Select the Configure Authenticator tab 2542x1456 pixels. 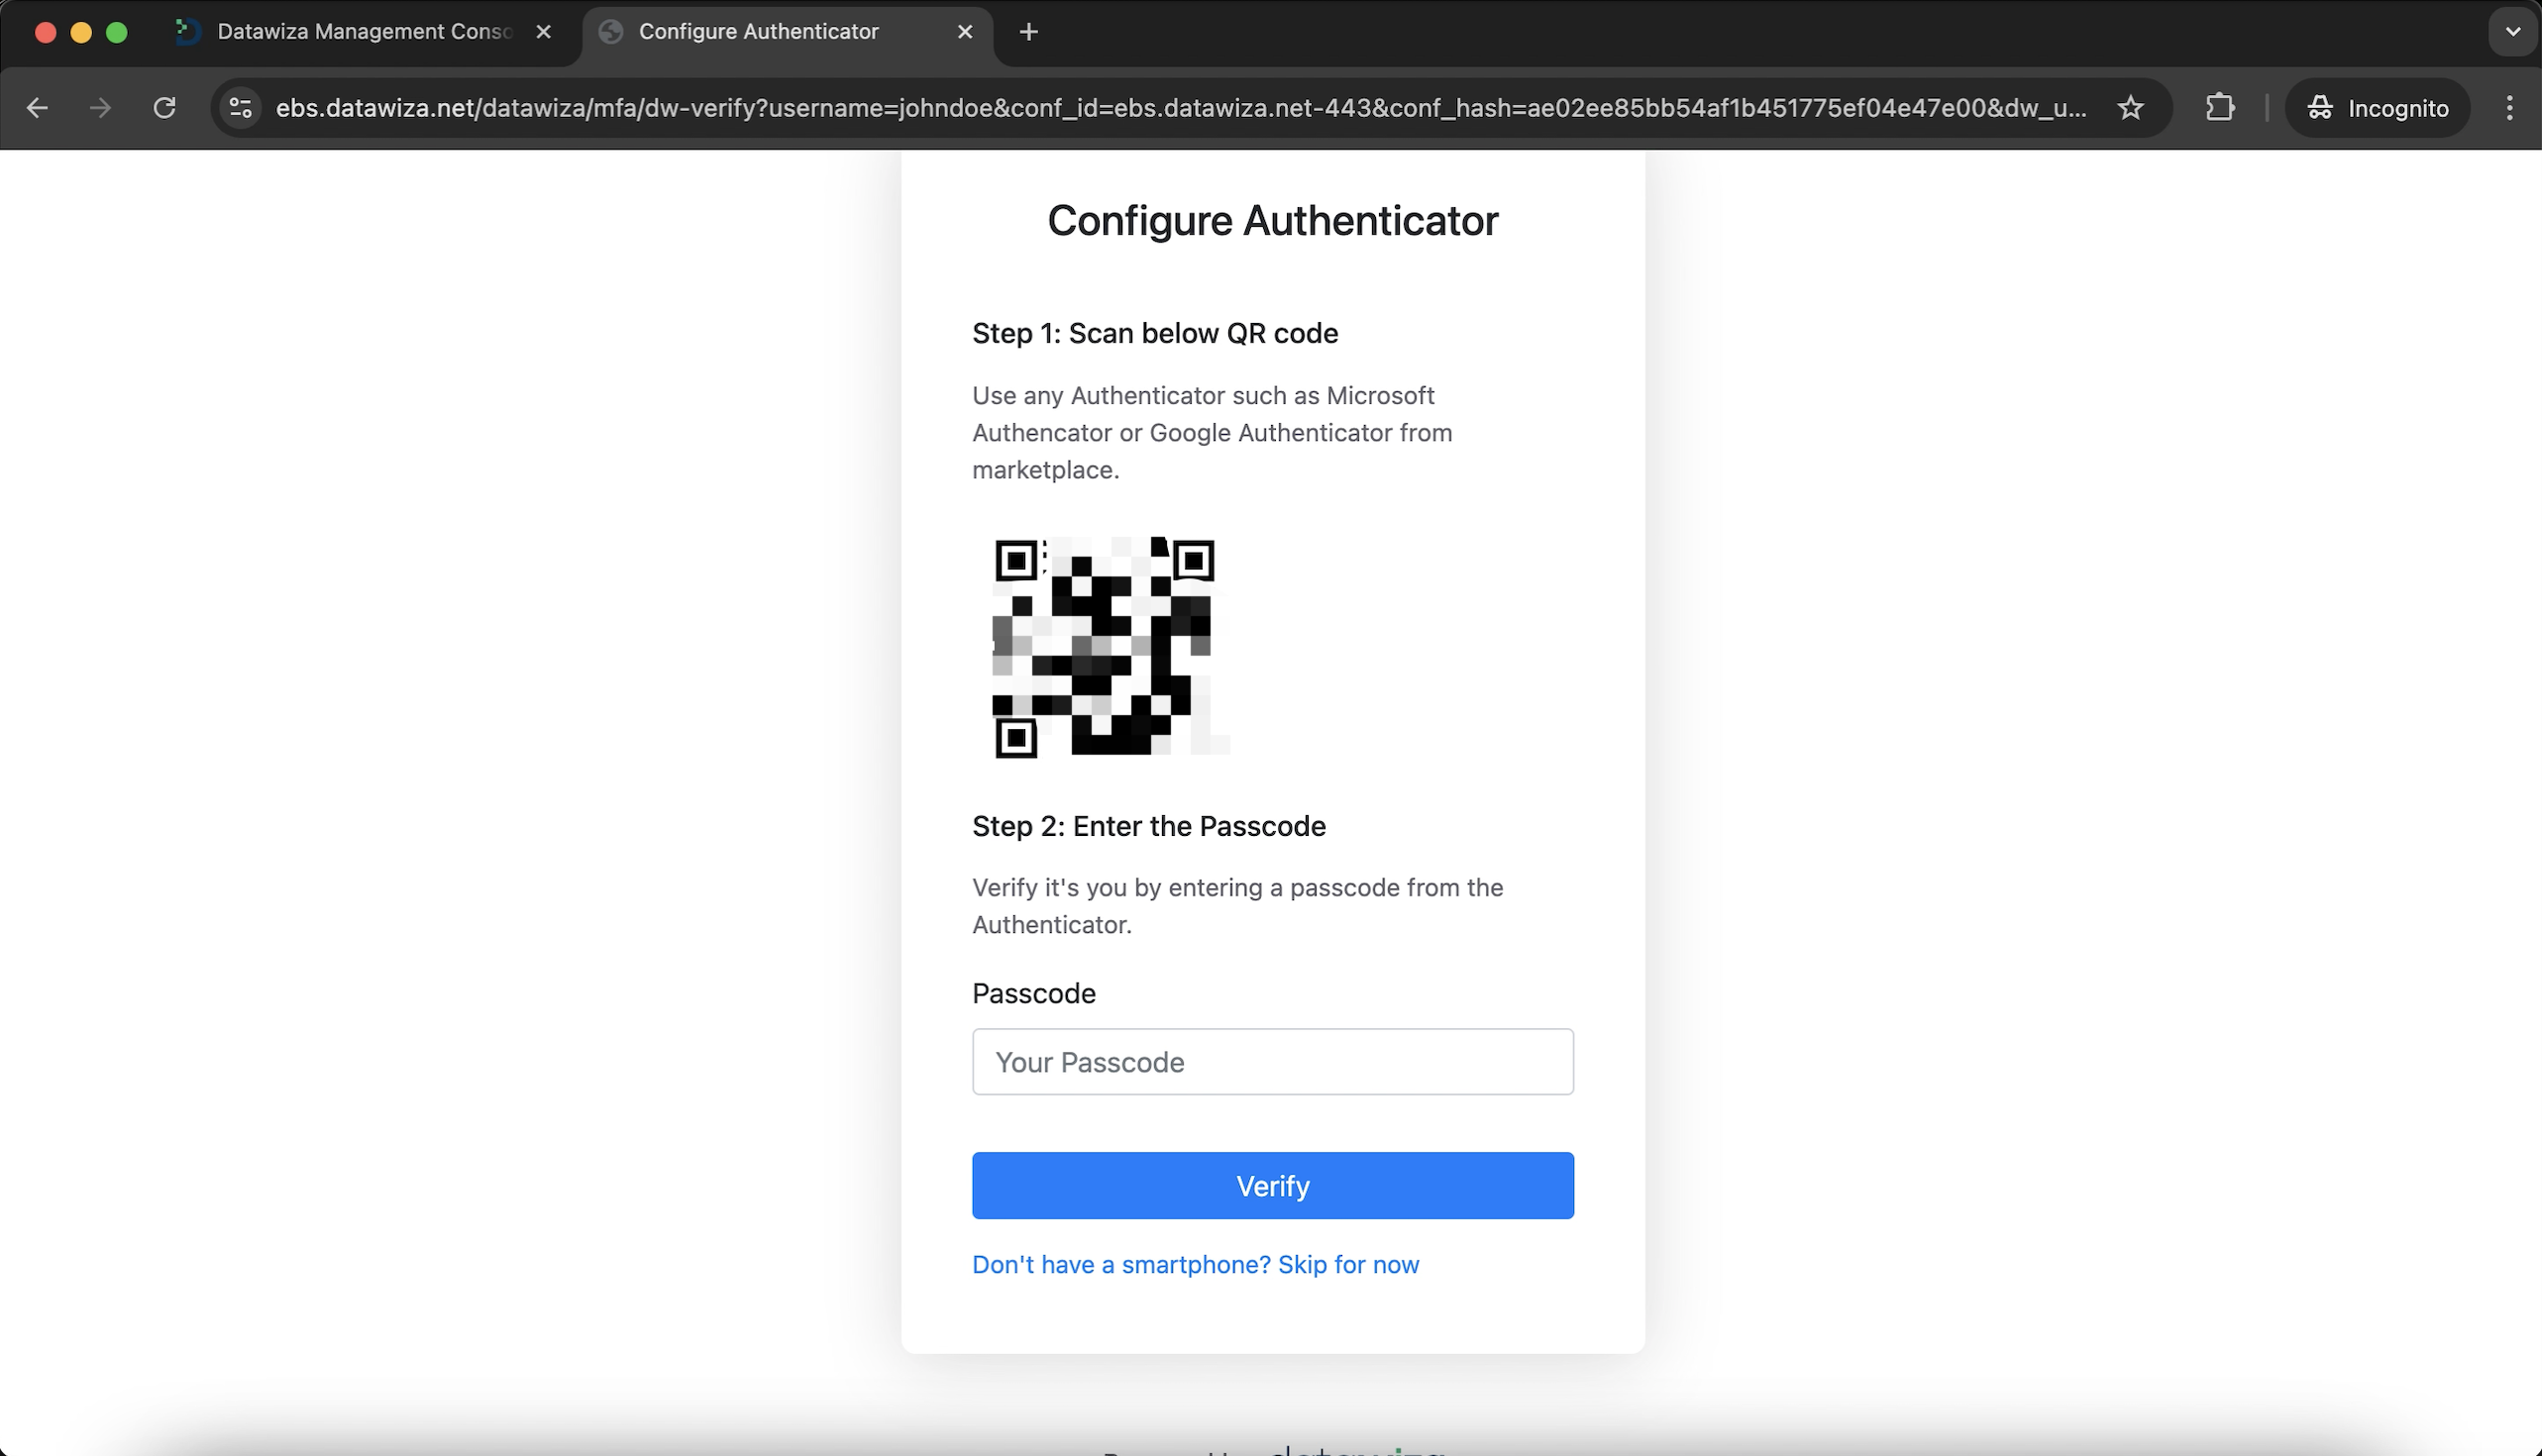(788, 32)
